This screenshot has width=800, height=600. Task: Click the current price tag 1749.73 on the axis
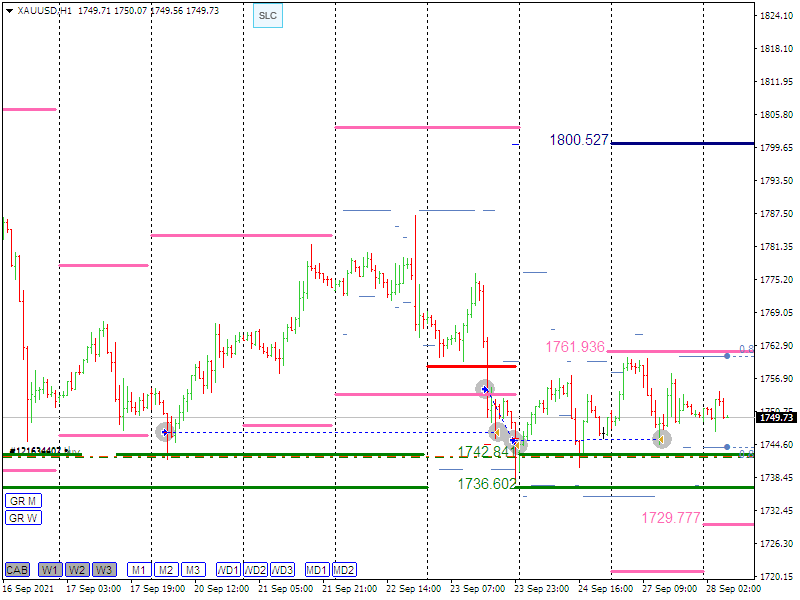point(777,417)
